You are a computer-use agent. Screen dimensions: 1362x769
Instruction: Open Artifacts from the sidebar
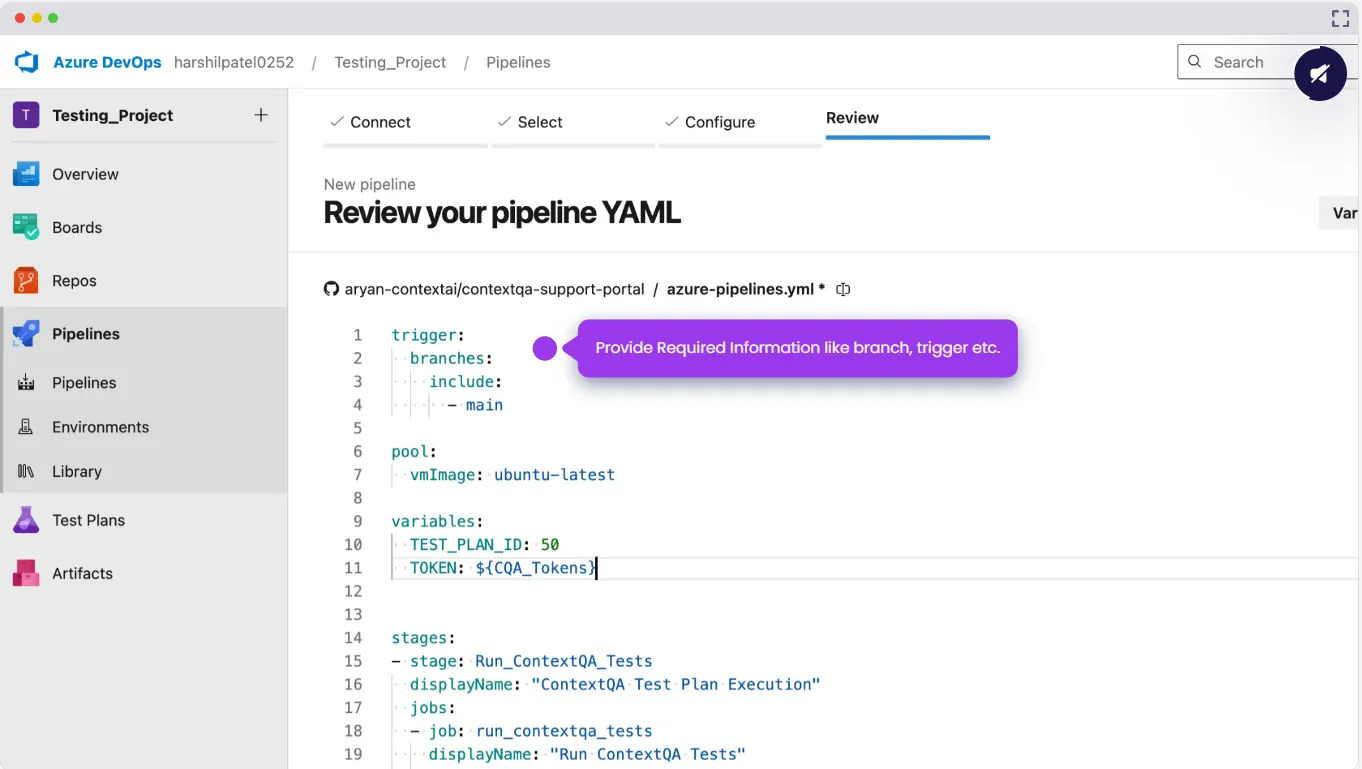click(x=82, y=574)
